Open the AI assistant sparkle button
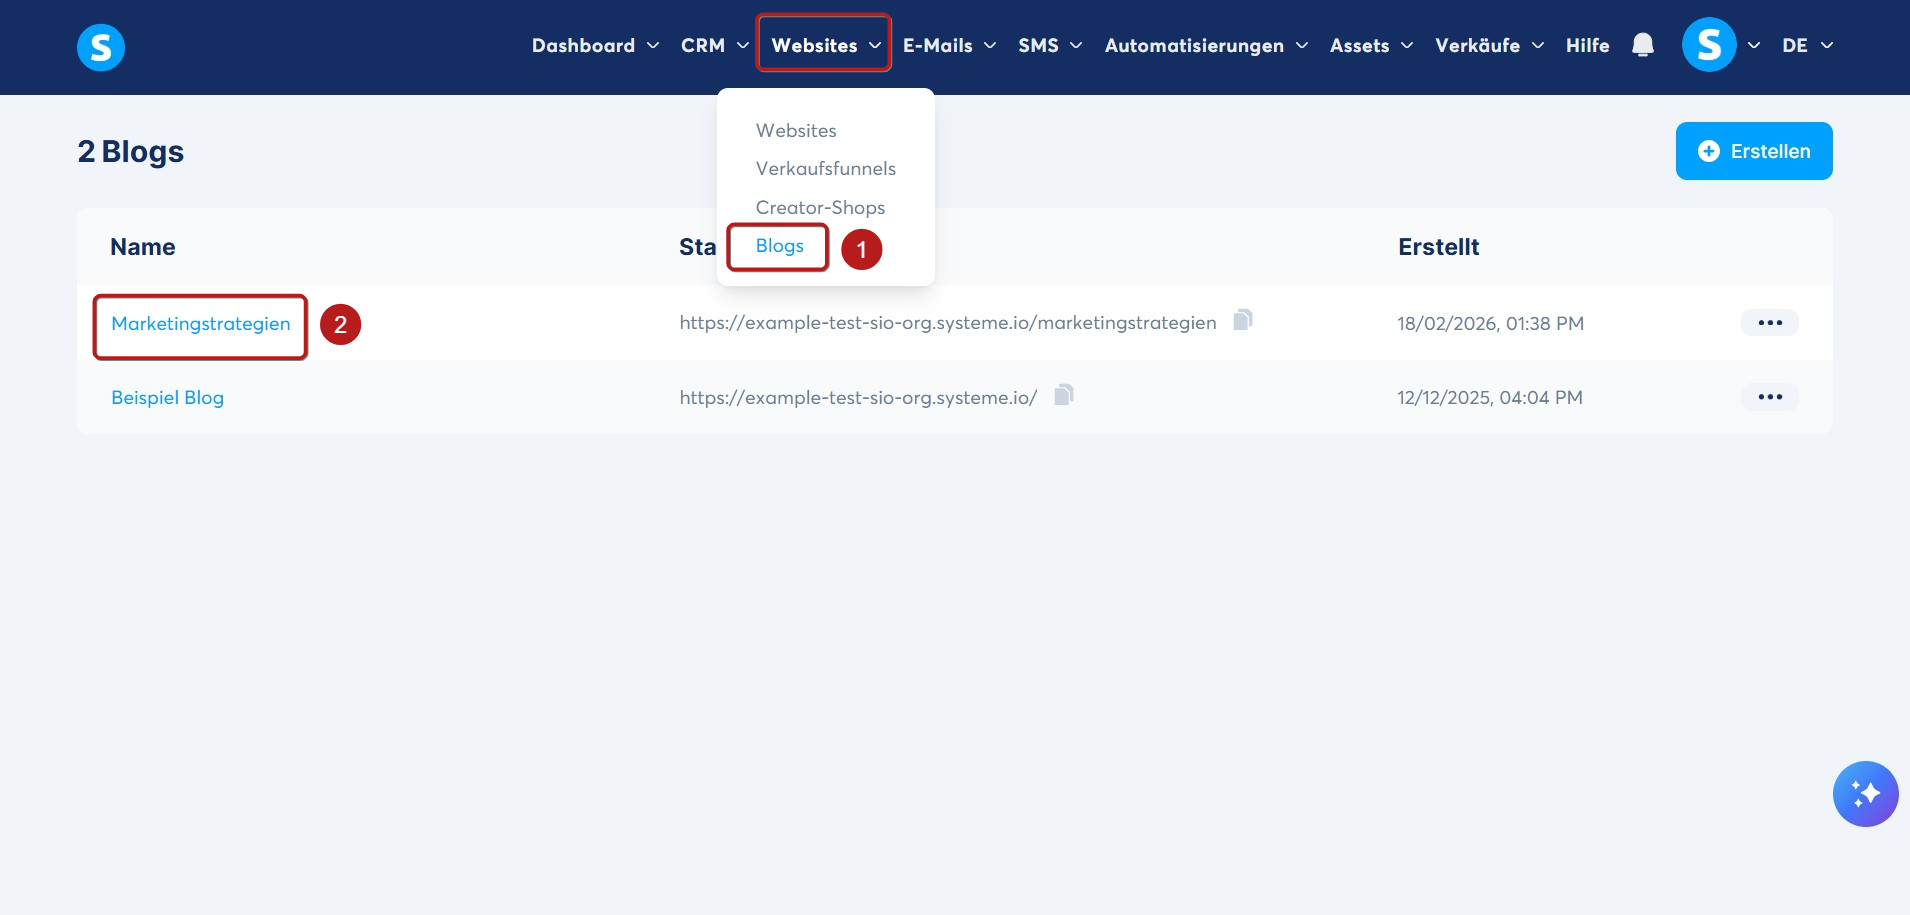 click(x=1865, y=794)
